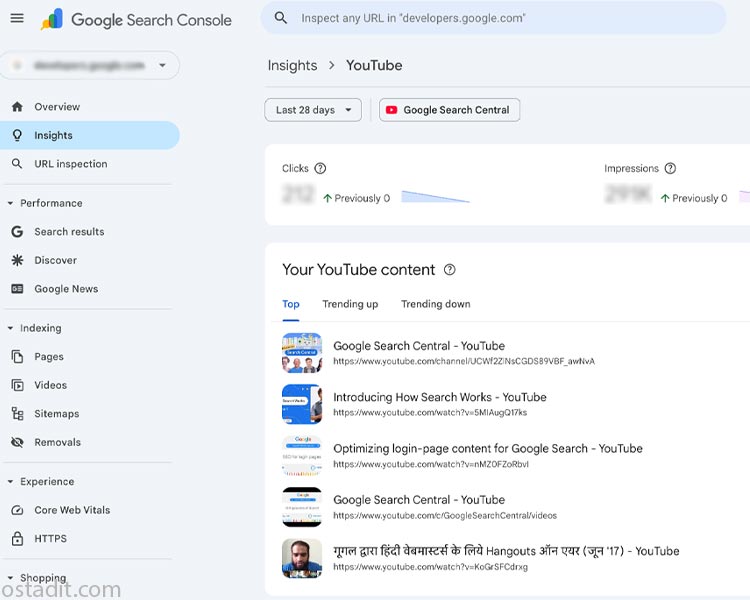Open Overview in the sidebar
This screenshot has width=750, height=600.
click(89, 107)
